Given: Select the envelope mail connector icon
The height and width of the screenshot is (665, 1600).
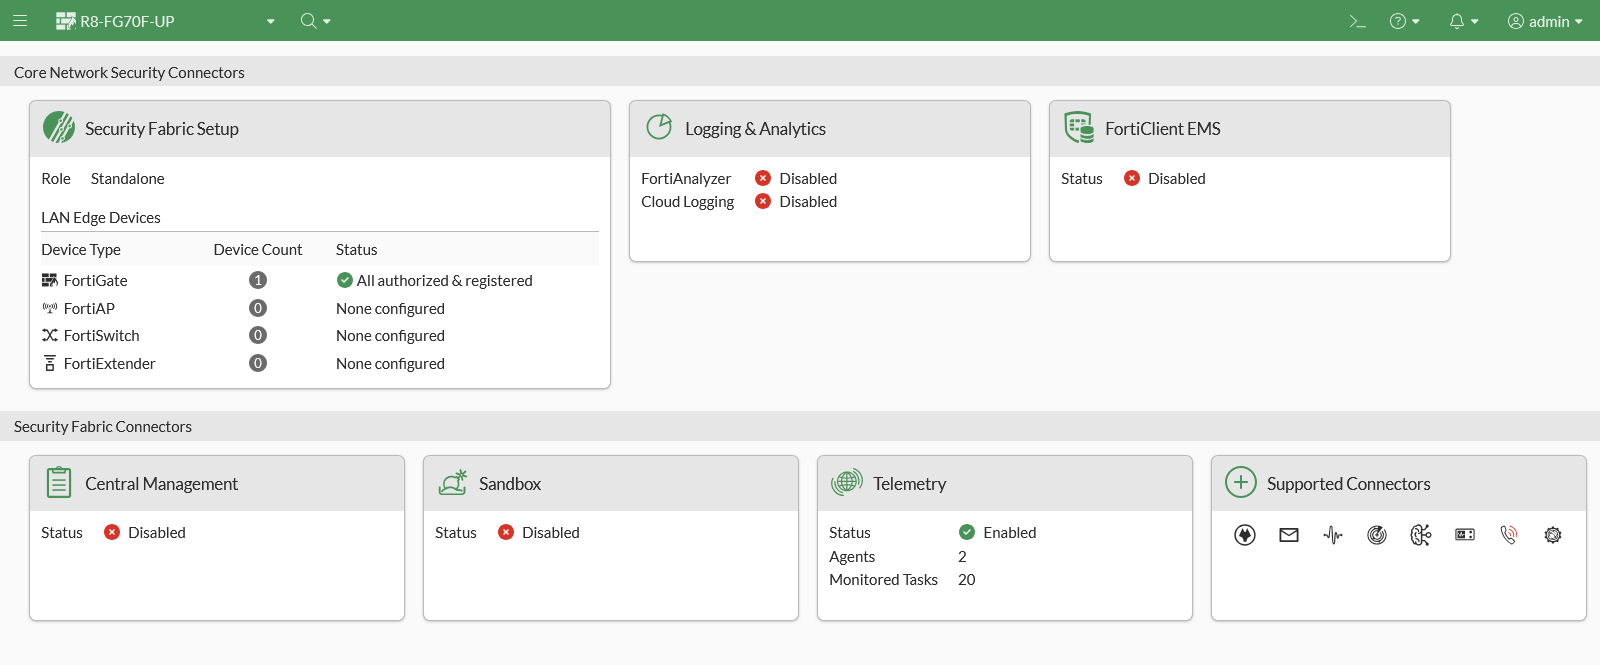Looking at the screenshot, I should (1289, 535).
